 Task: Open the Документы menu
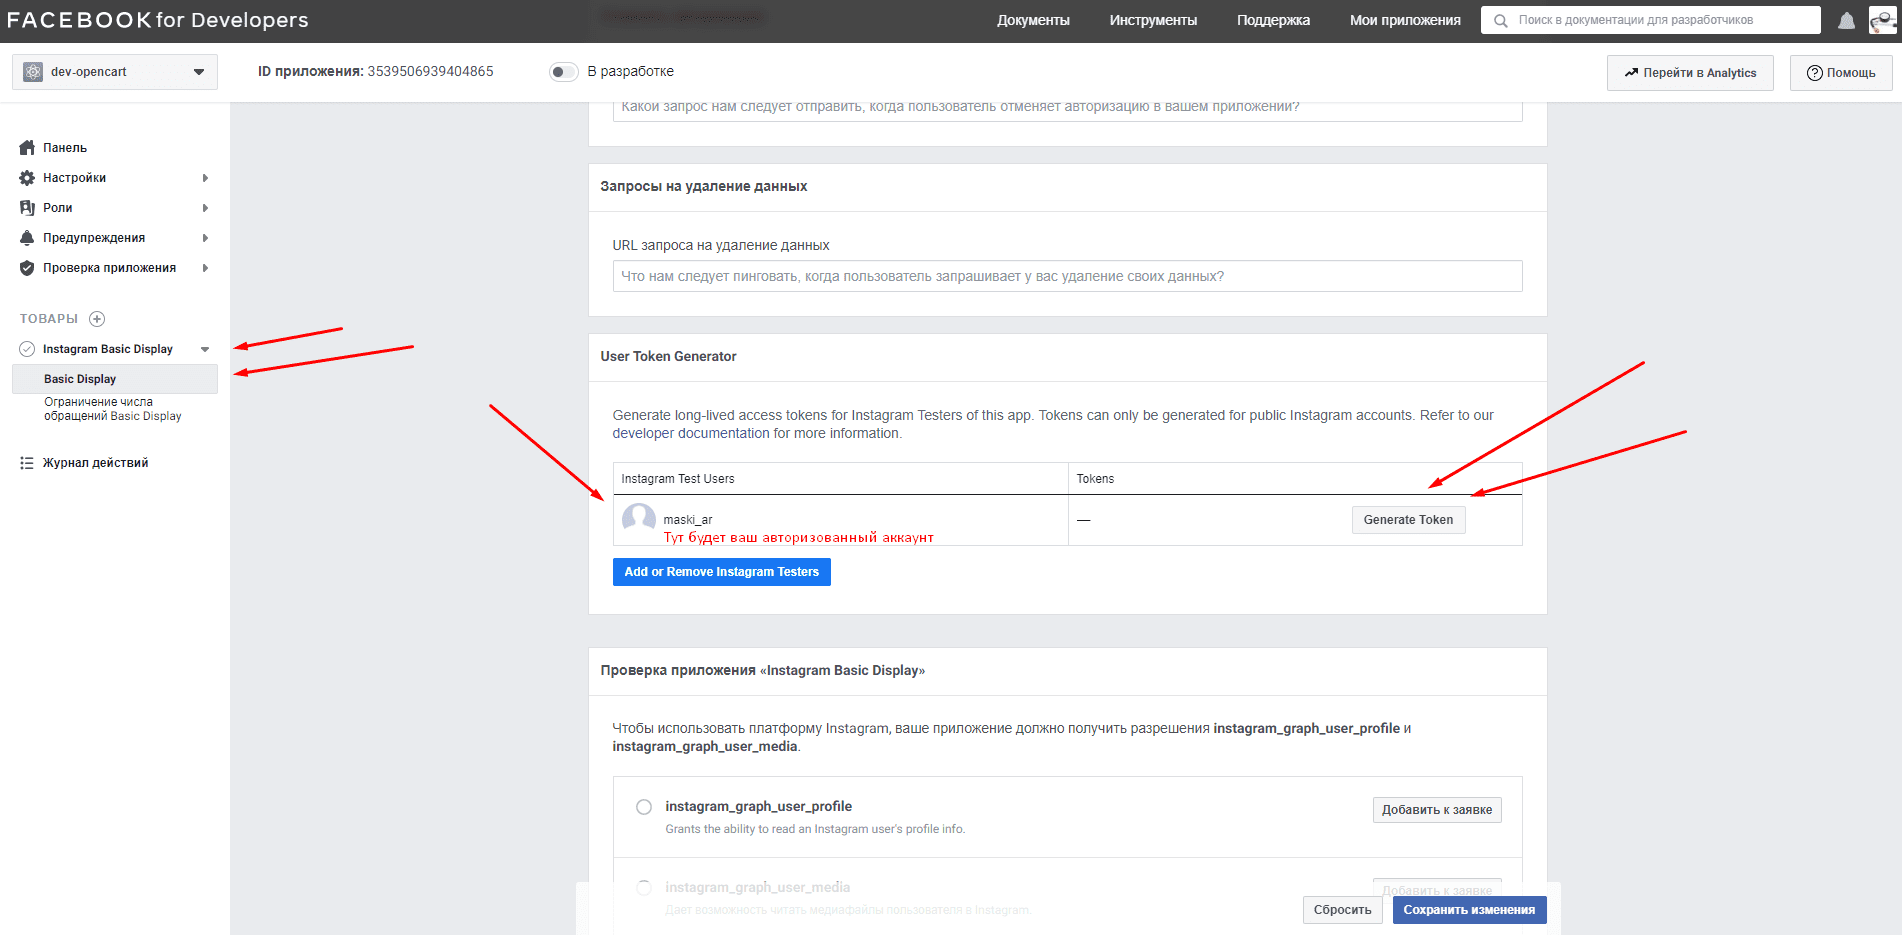[x=1033, y=20]
